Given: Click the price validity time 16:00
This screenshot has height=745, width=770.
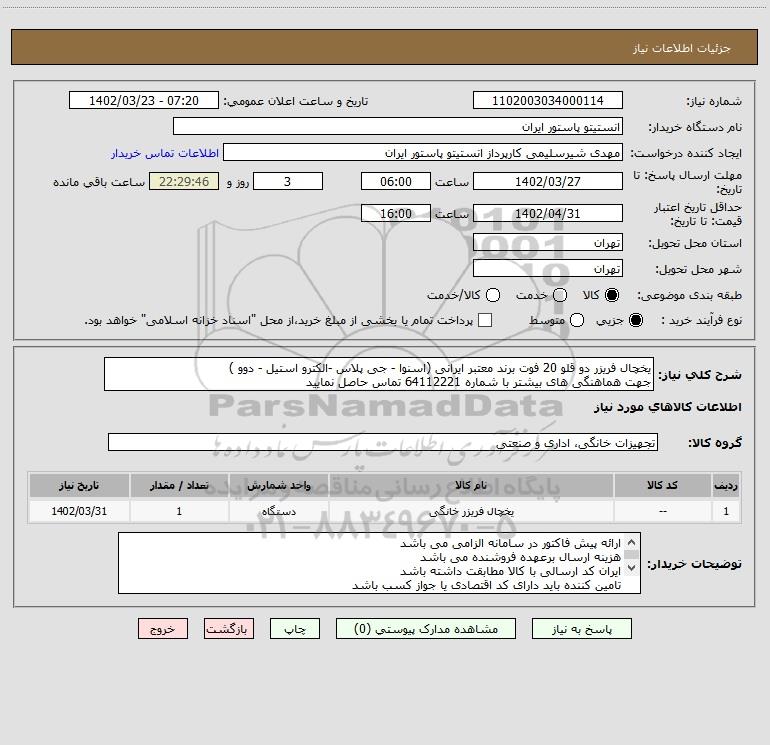Looking at the screenshot, I should pyautogui.click(x=396, y=213).
